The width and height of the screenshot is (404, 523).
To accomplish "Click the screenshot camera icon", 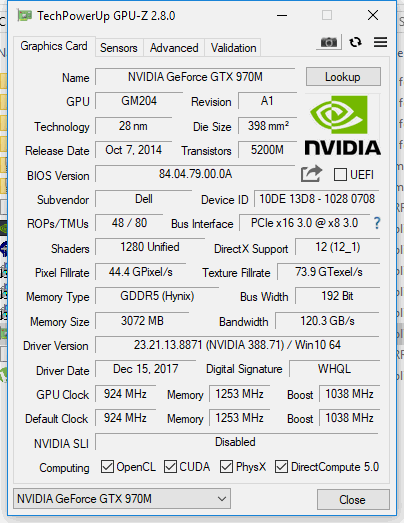I will pyautogui.click(x=329, y=42).
